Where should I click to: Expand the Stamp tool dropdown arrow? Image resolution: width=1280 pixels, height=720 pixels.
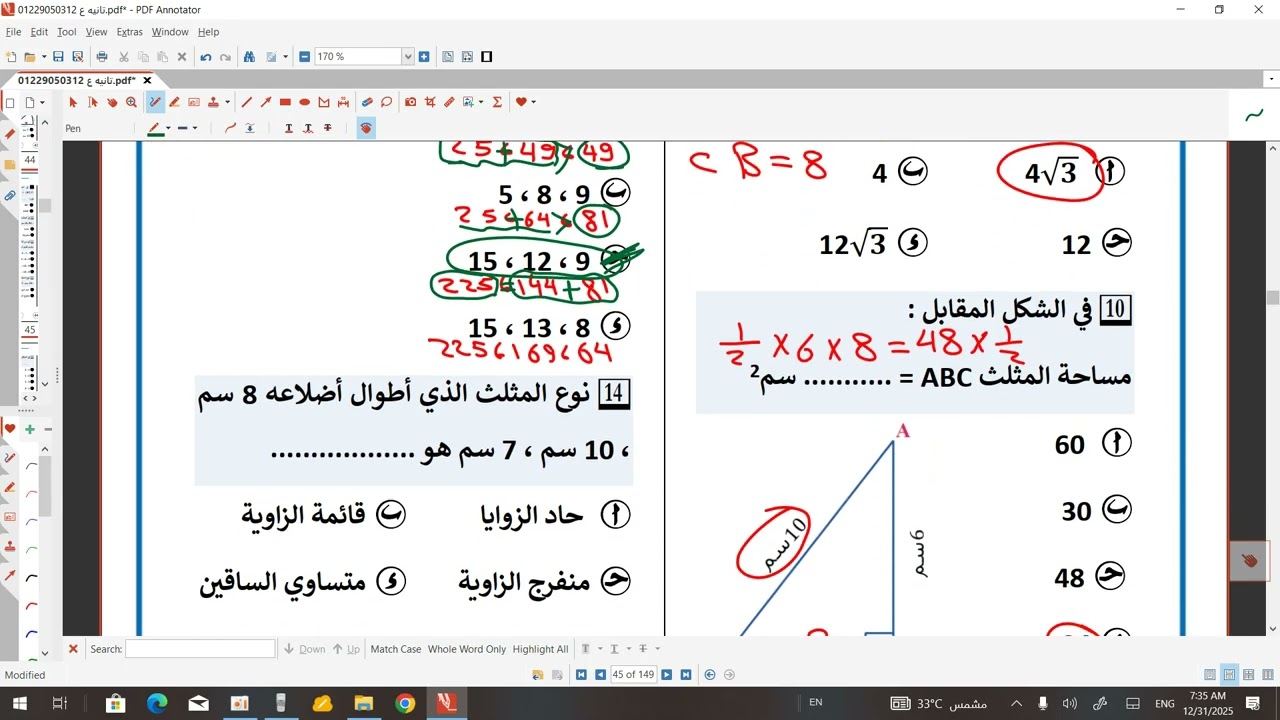coord(228,102)
